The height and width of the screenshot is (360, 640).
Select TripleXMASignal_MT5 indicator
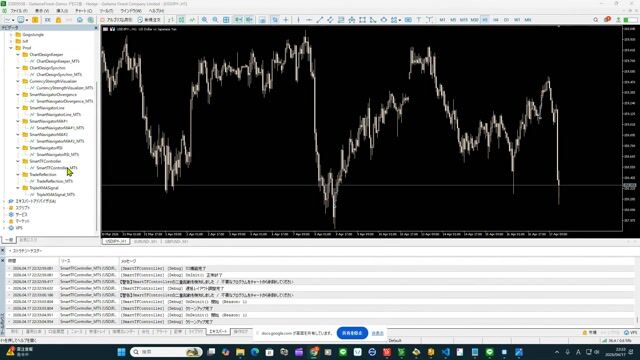click(55, 195)
